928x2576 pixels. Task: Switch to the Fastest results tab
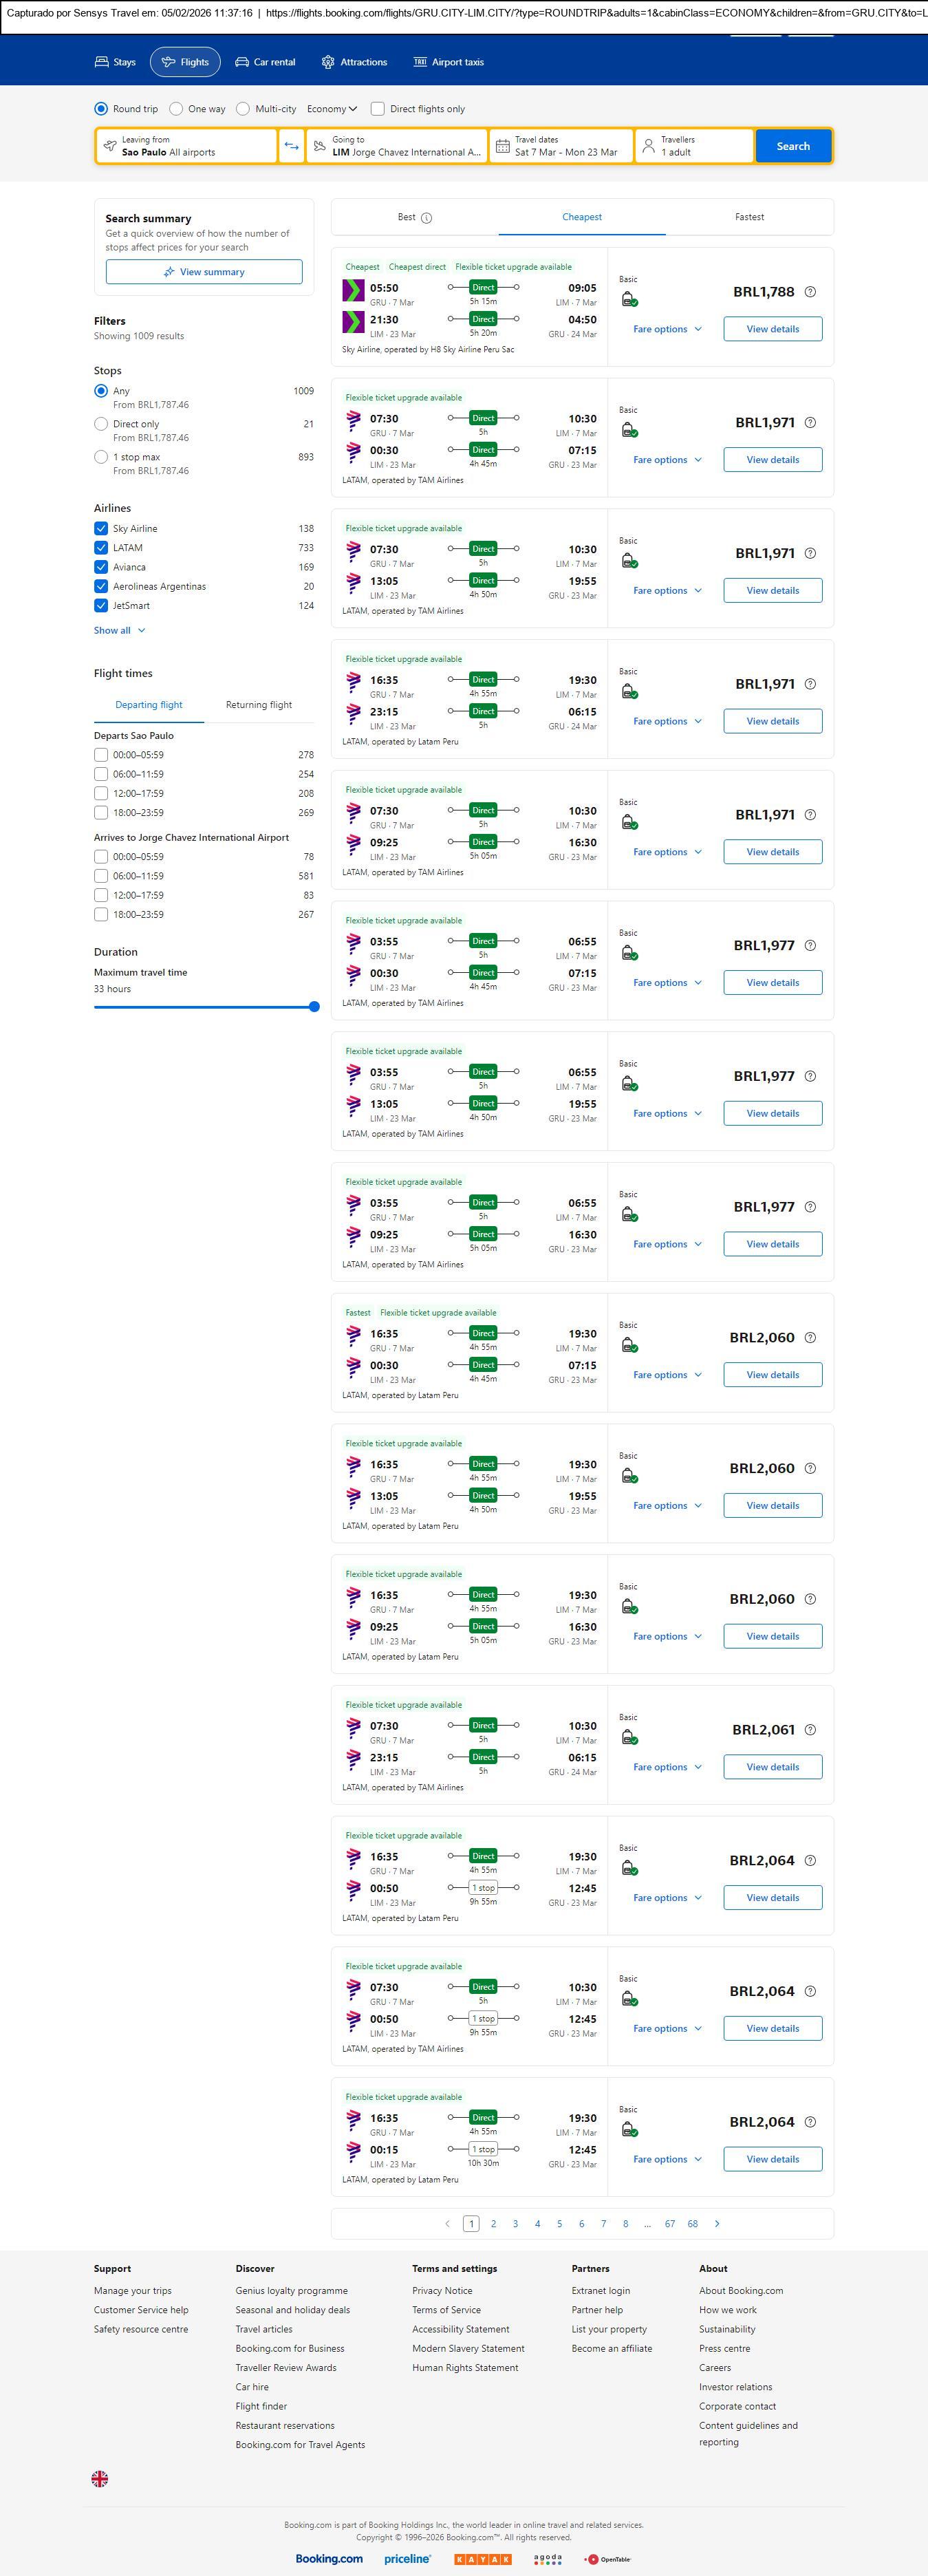click(749, 217)
